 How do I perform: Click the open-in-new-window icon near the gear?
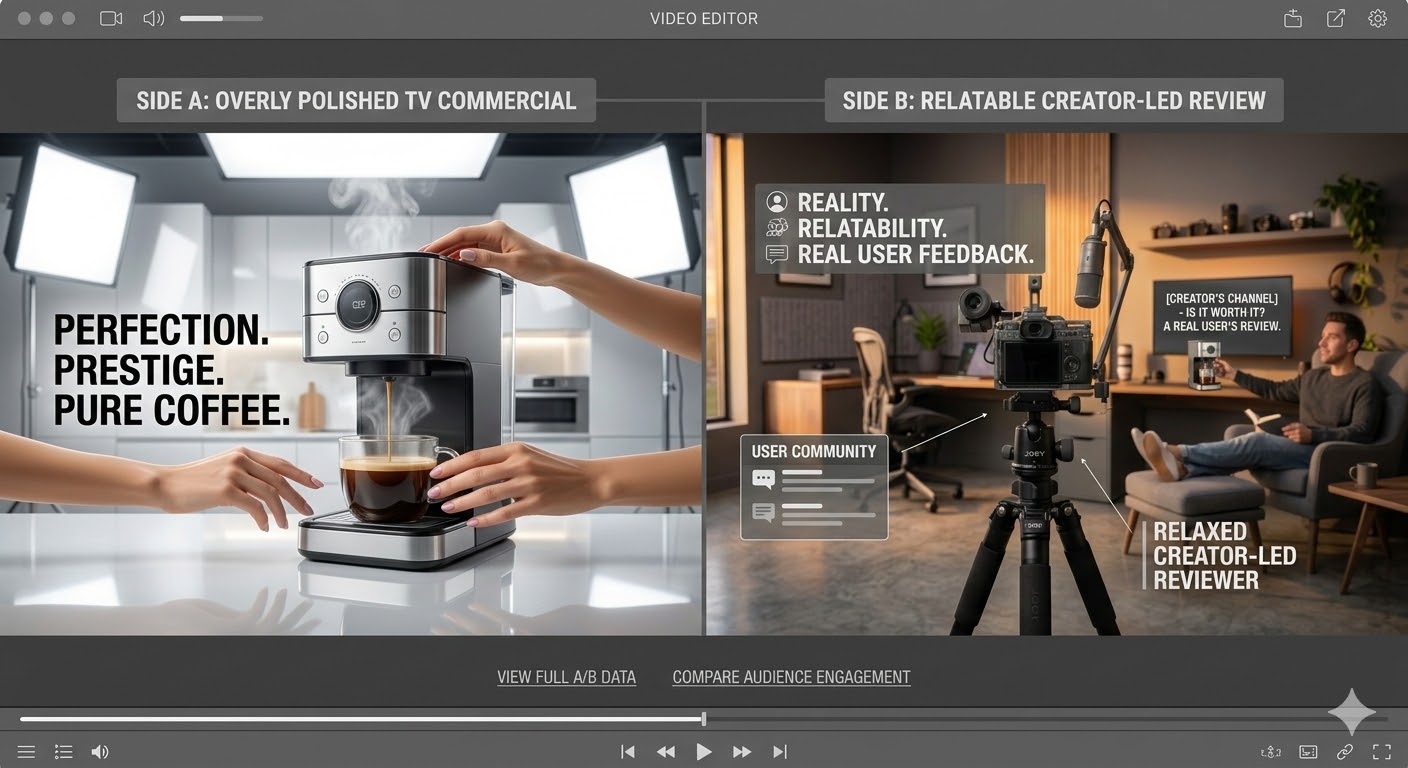[1335, 18]
